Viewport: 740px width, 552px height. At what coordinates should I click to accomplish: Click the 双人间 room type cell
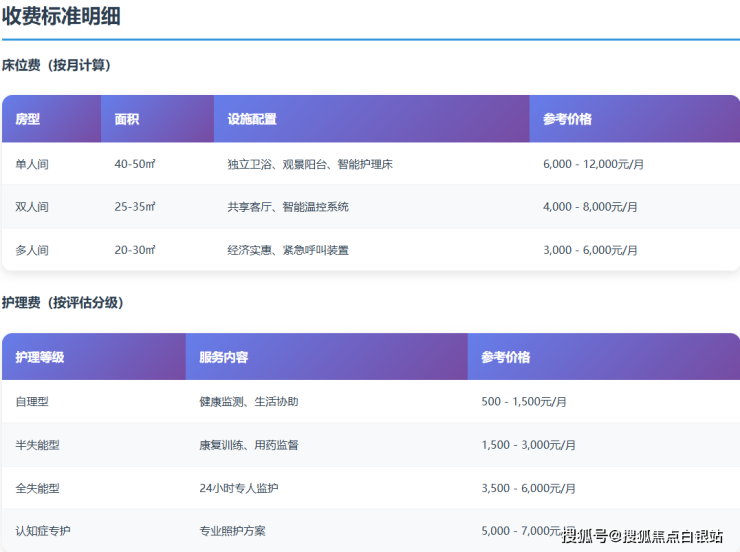pyautogui.click(x=32, y=207)
